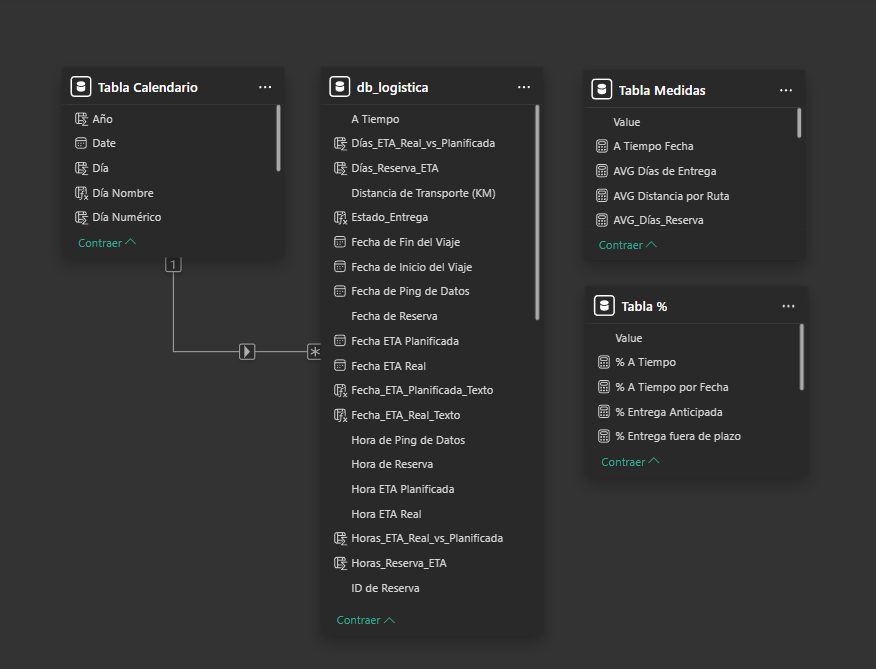Image resolution: width=876 pixels, height=669 pixels.
Task: Collapse the Tabla Medidas field list
Action: click(x=627, y=245)
